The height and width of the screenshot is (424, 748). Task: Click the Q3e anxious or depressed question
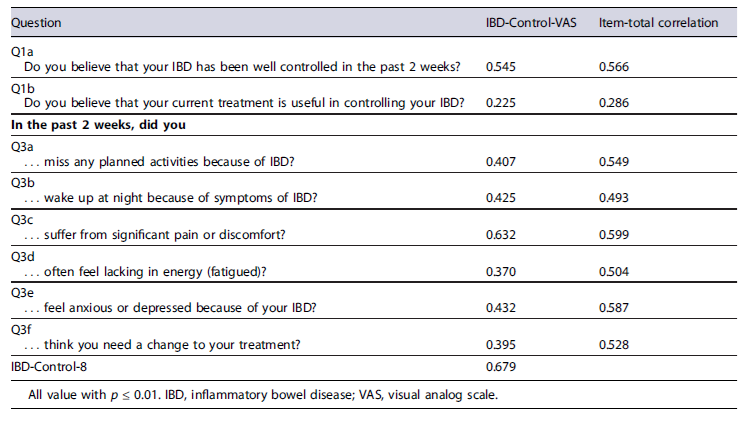[187, 305]
